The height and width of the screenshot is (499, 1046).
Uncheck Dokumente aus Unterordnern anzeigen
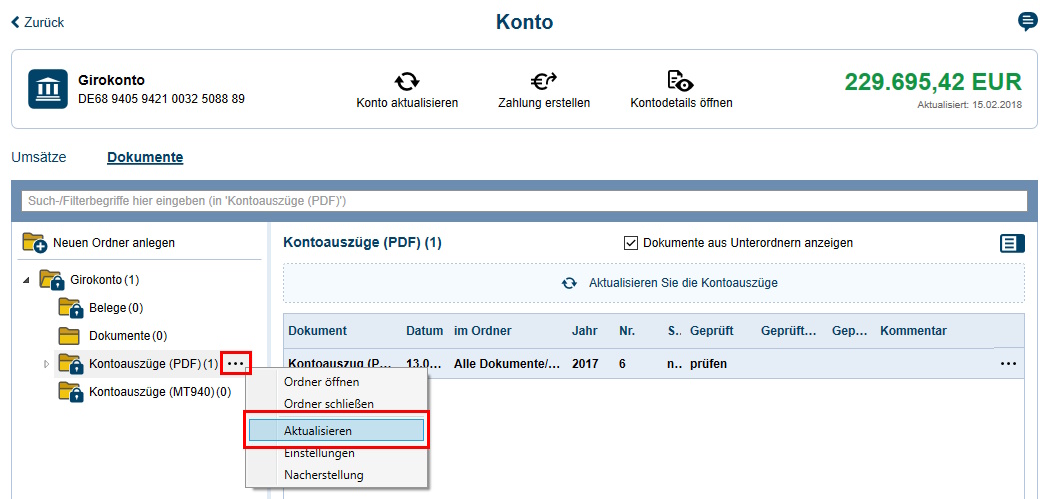point(631,243)
